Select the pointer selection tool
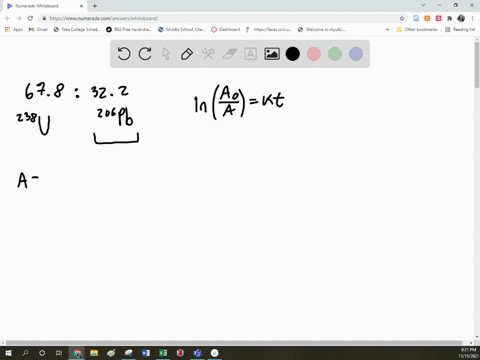Viewport: 480px width, 360px height. point(166,54)
